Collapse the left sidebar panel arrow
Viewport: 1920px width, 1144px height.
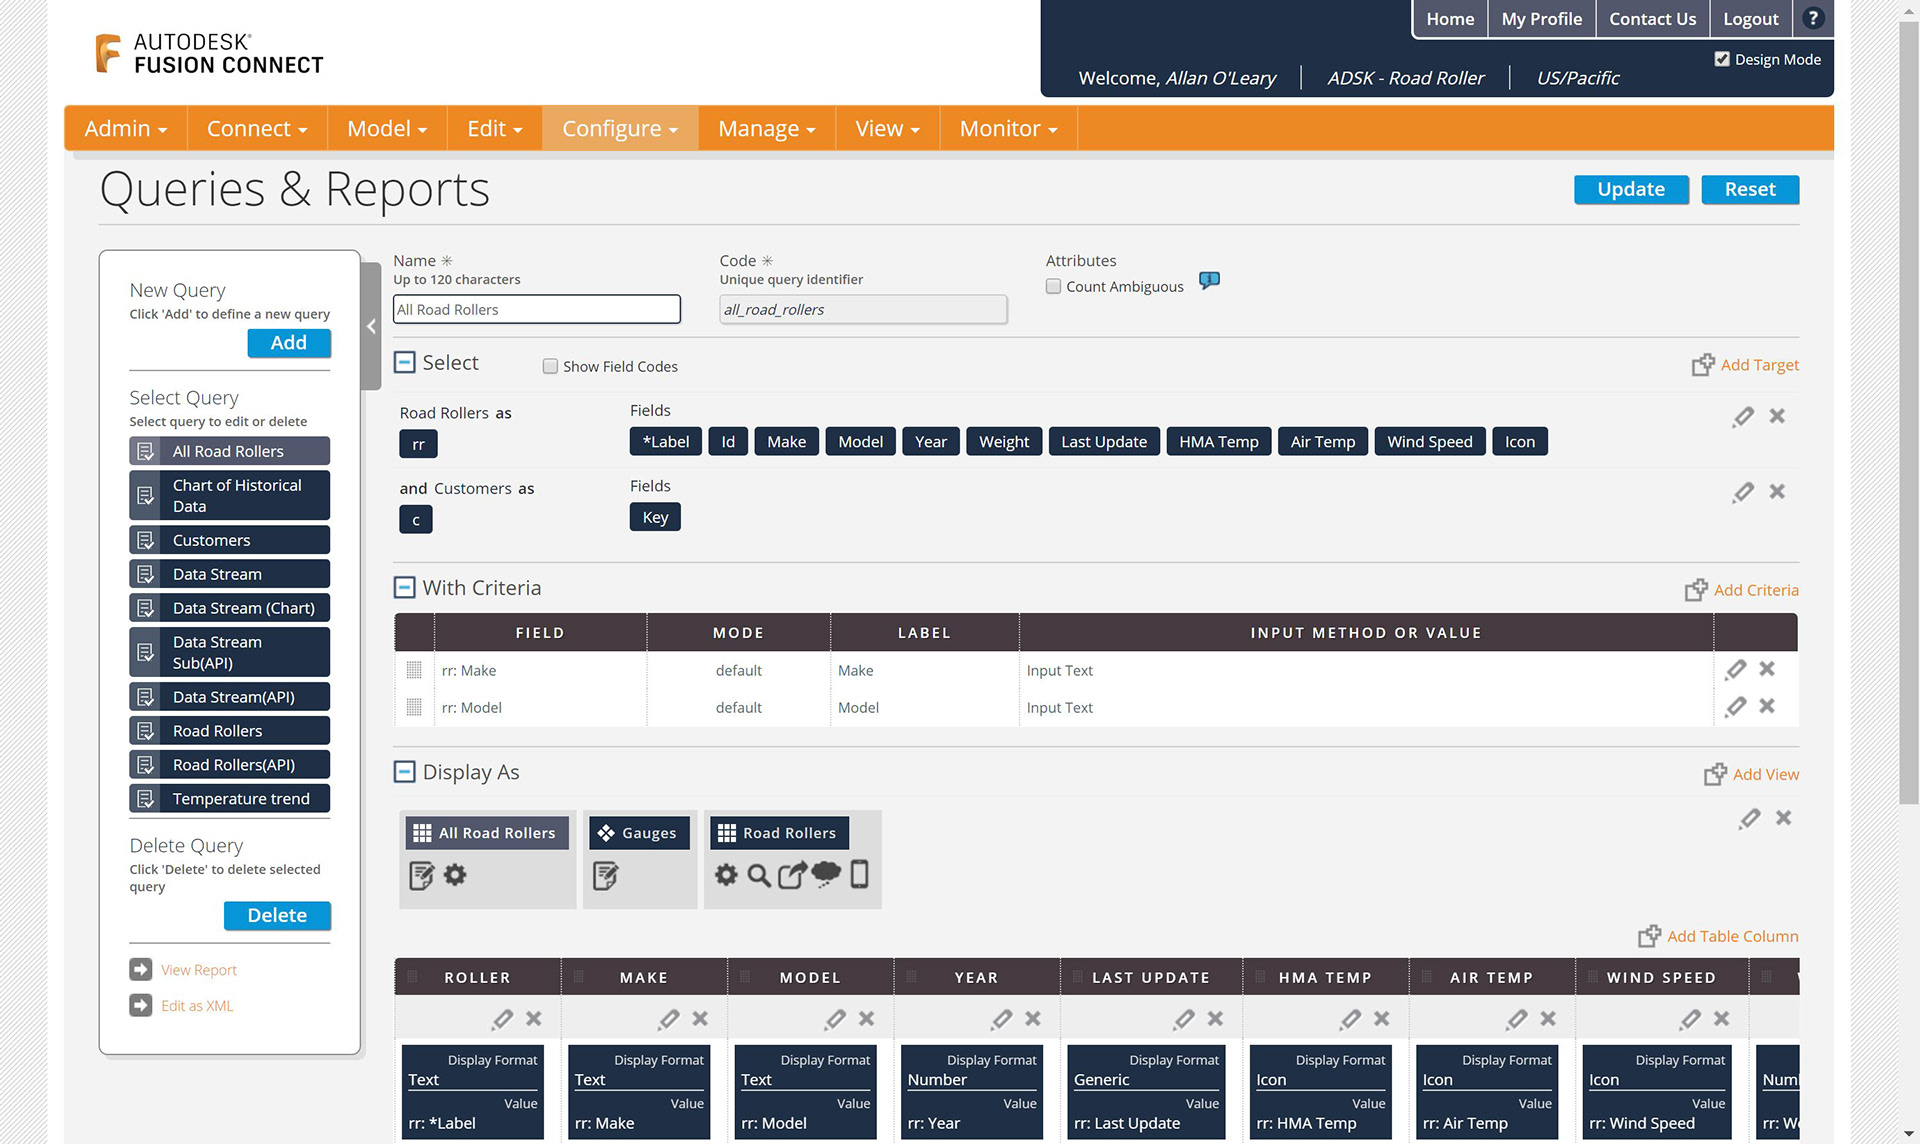(x=371, y=326)
